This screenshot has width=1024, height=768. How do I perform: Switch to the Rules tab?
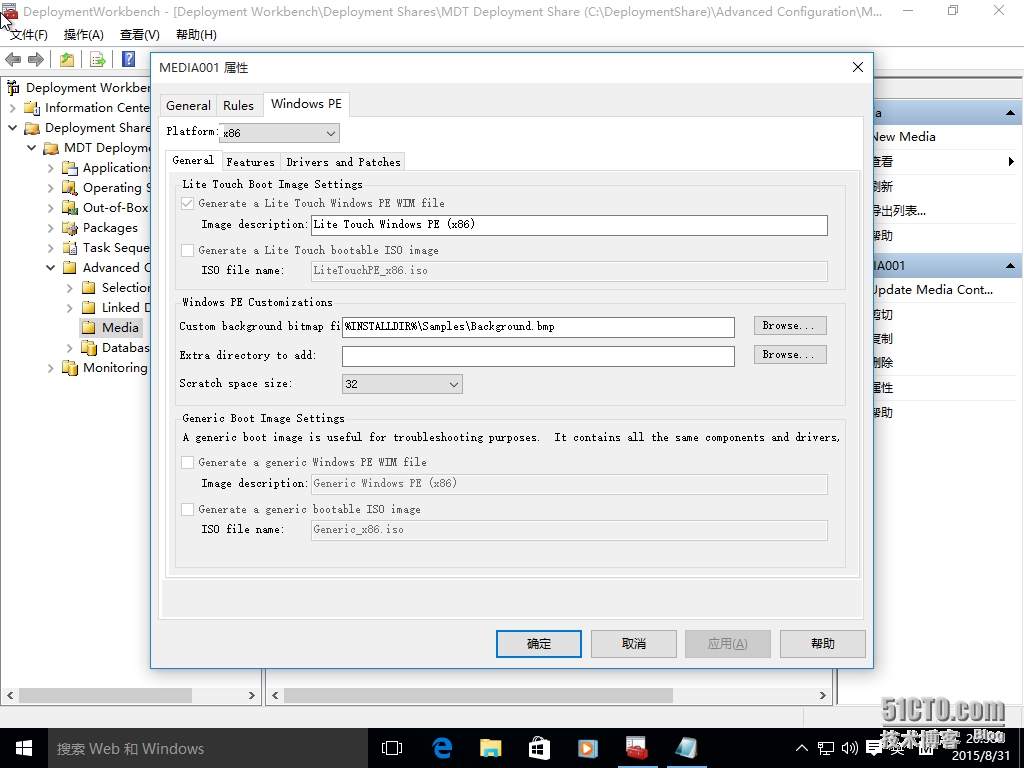pyautogui.click(x=238, y=106)
